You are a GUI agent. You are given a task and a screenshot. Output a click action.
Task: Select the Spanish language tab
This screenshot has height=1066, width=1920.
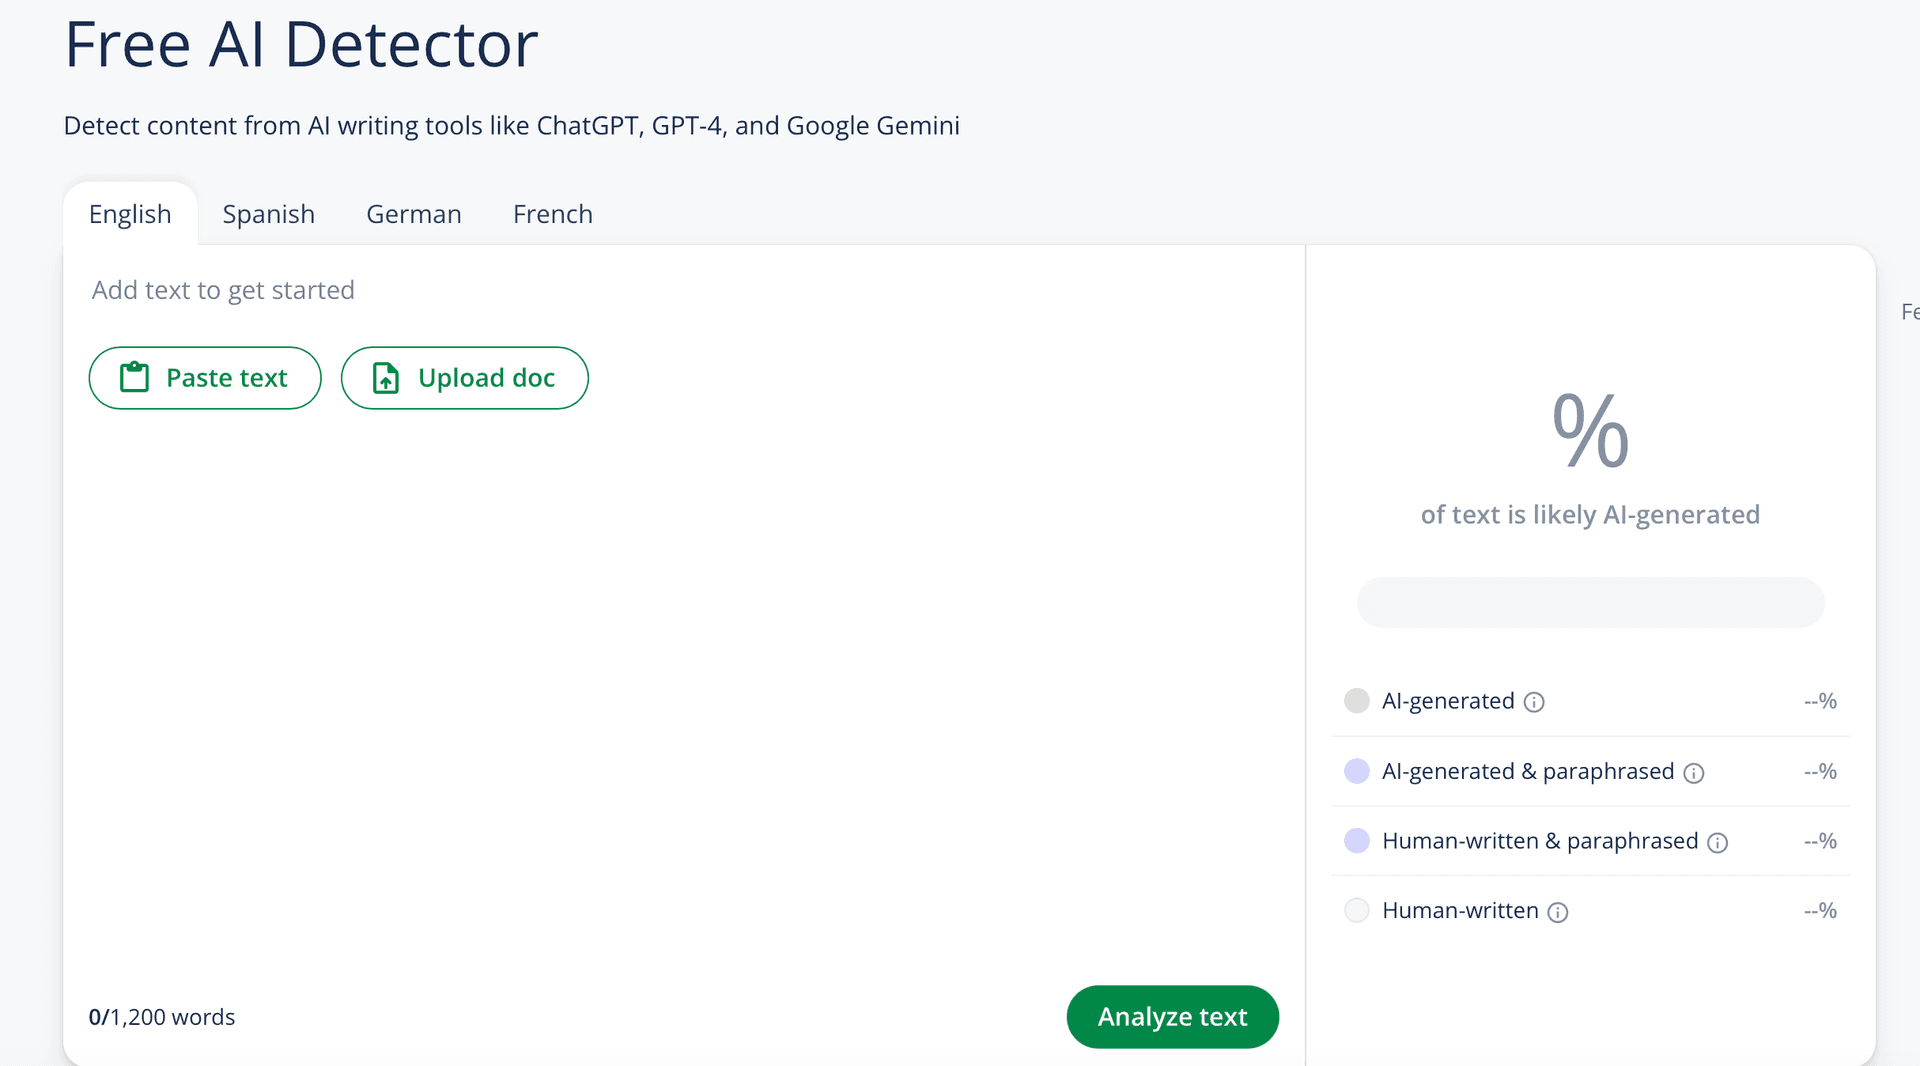tap(268, 214)
